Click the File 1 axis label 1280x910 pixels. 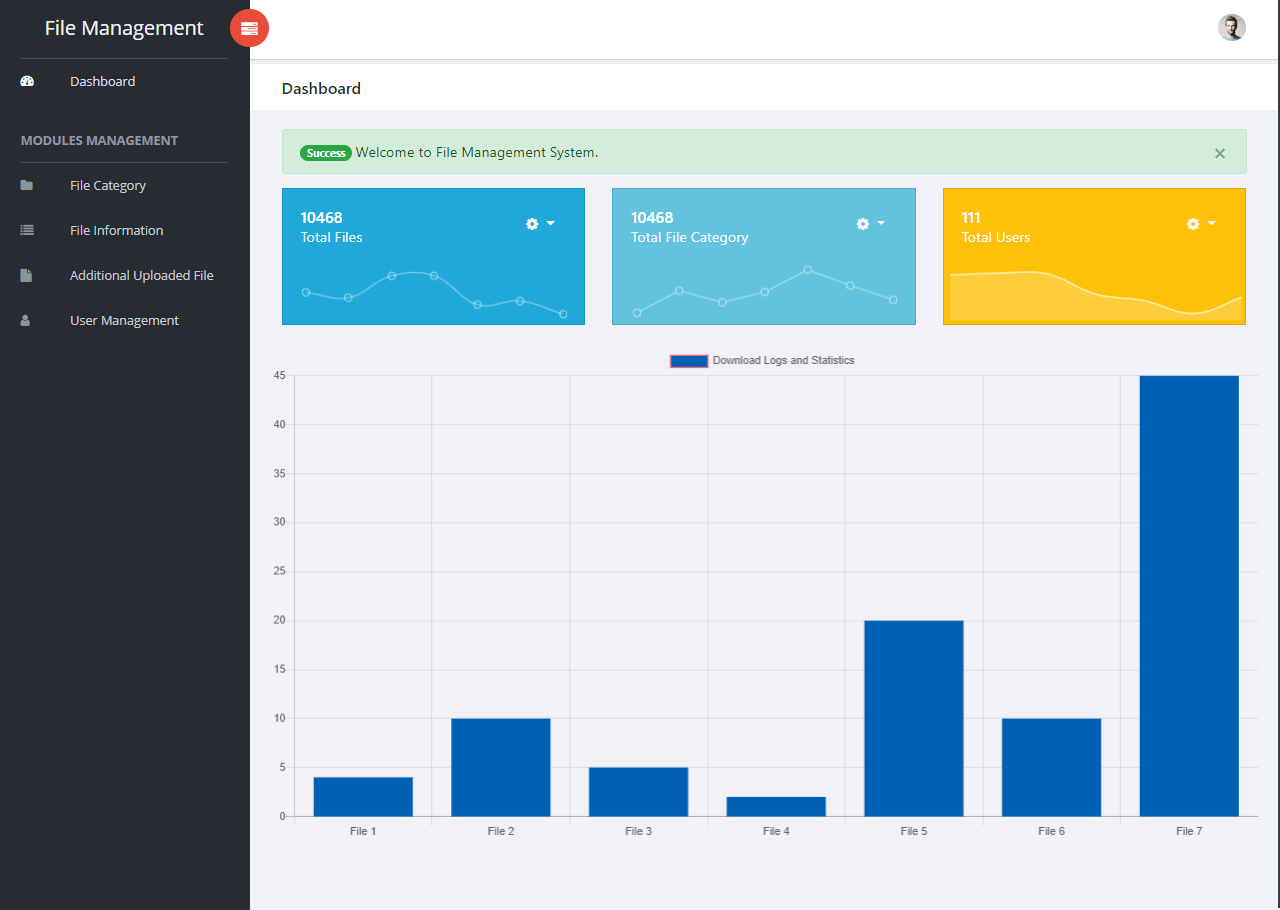click(363, 831)
